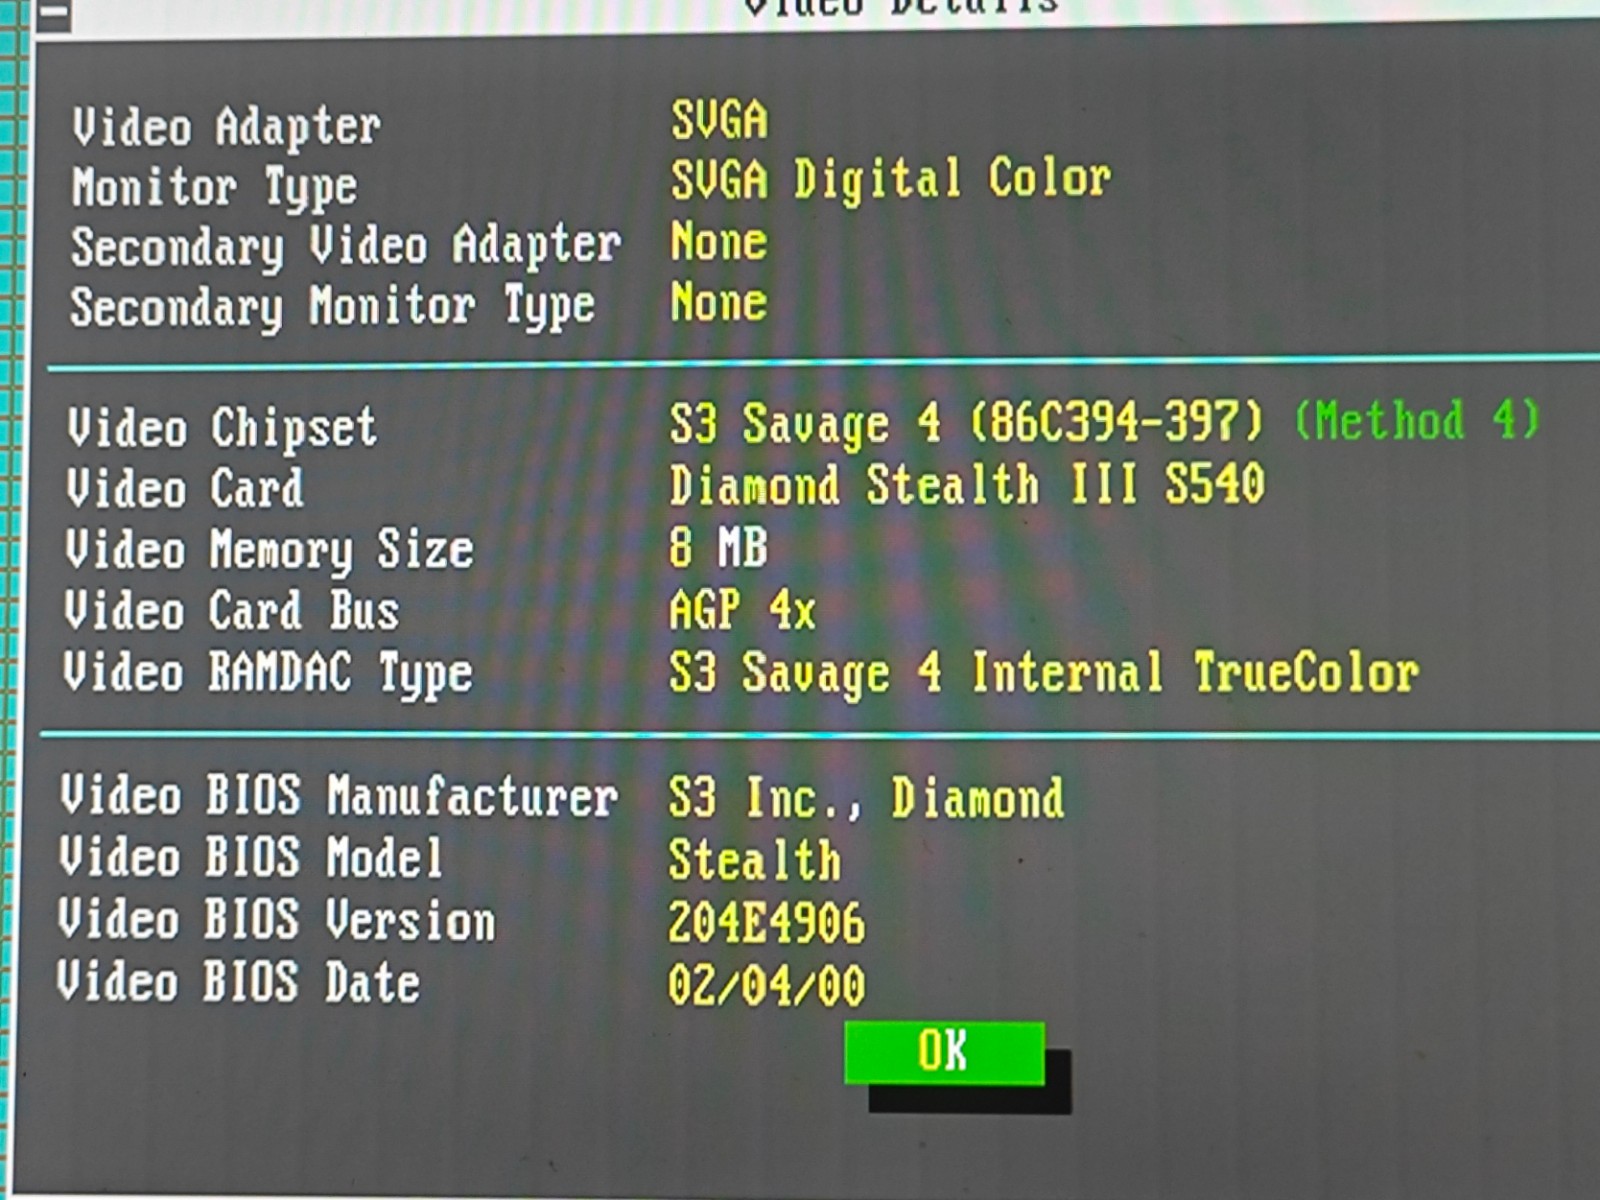Image resolution: width=1600 pixels, height=1200 pixels.
Task: Click the 'SVGA' video adapter value
Action: click(720, 121)
